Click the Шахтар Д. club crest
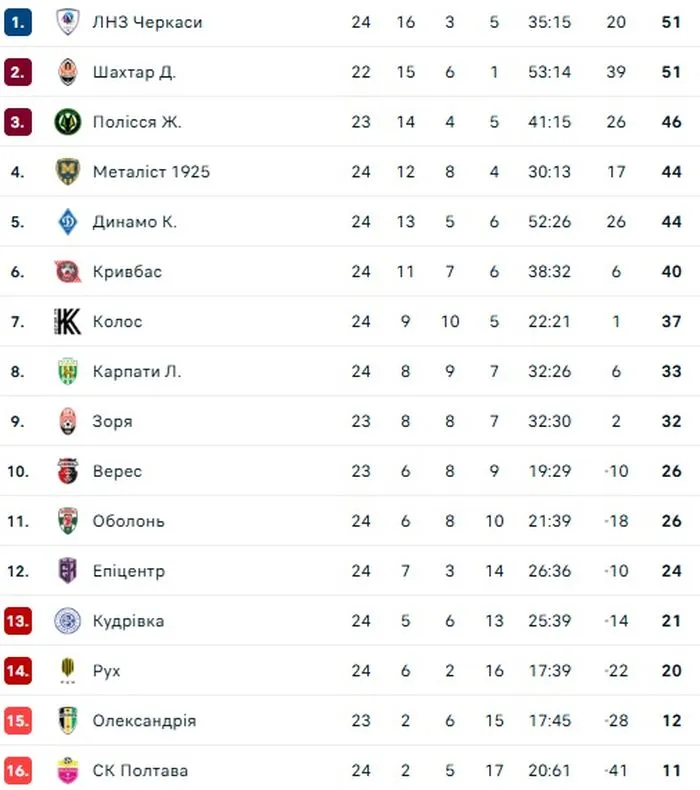 pyautogui.click(x=67, y=71)
